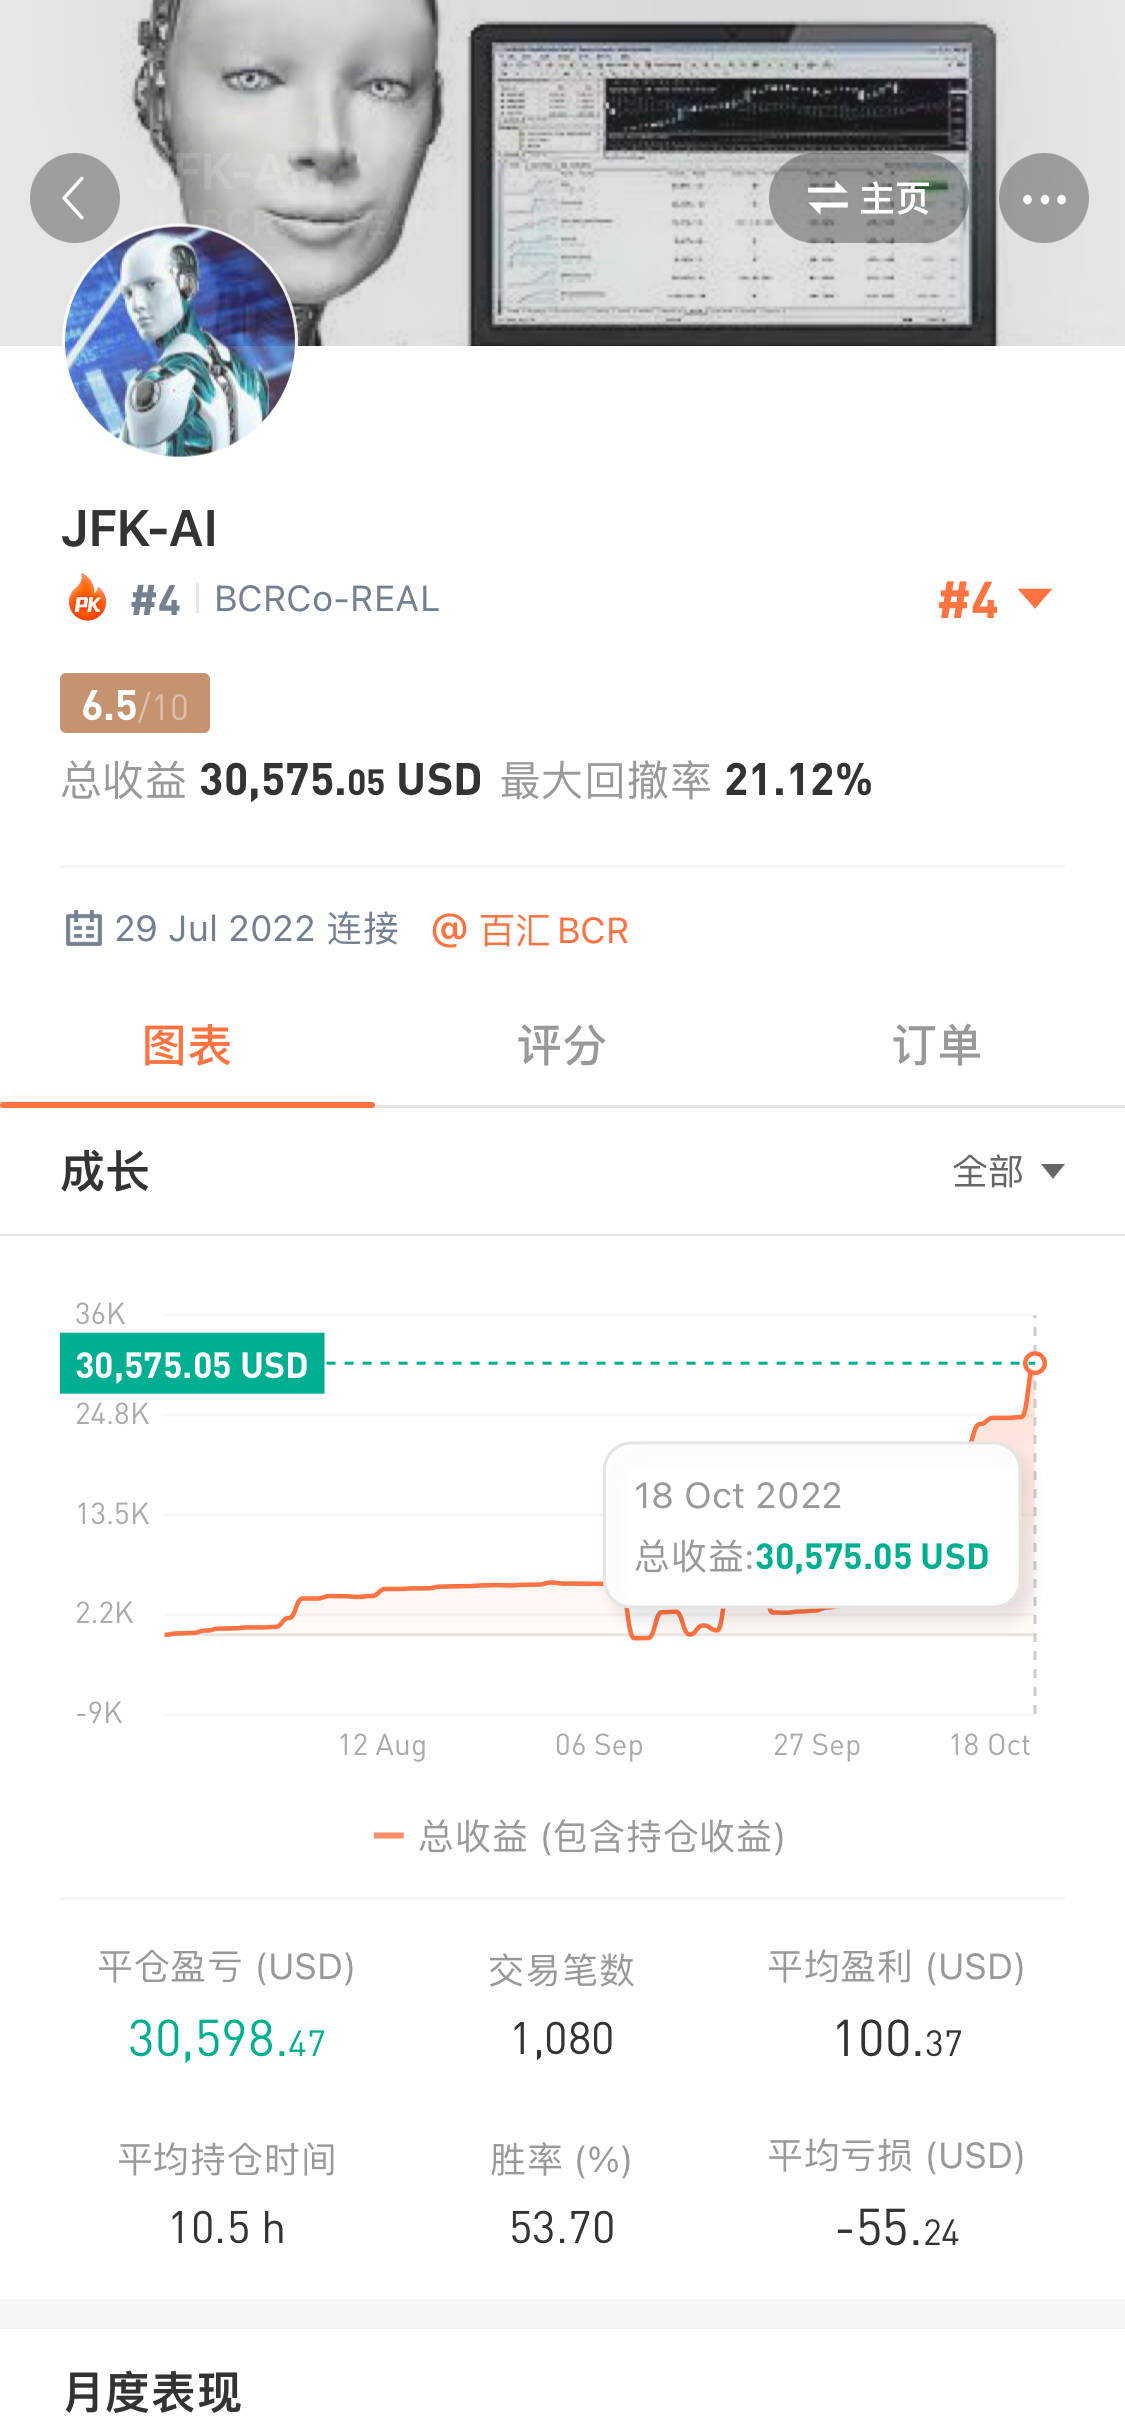Open the three-dots more options menu
The height and width of the screenshot is (2436, 1125).
pos(1043,198)
